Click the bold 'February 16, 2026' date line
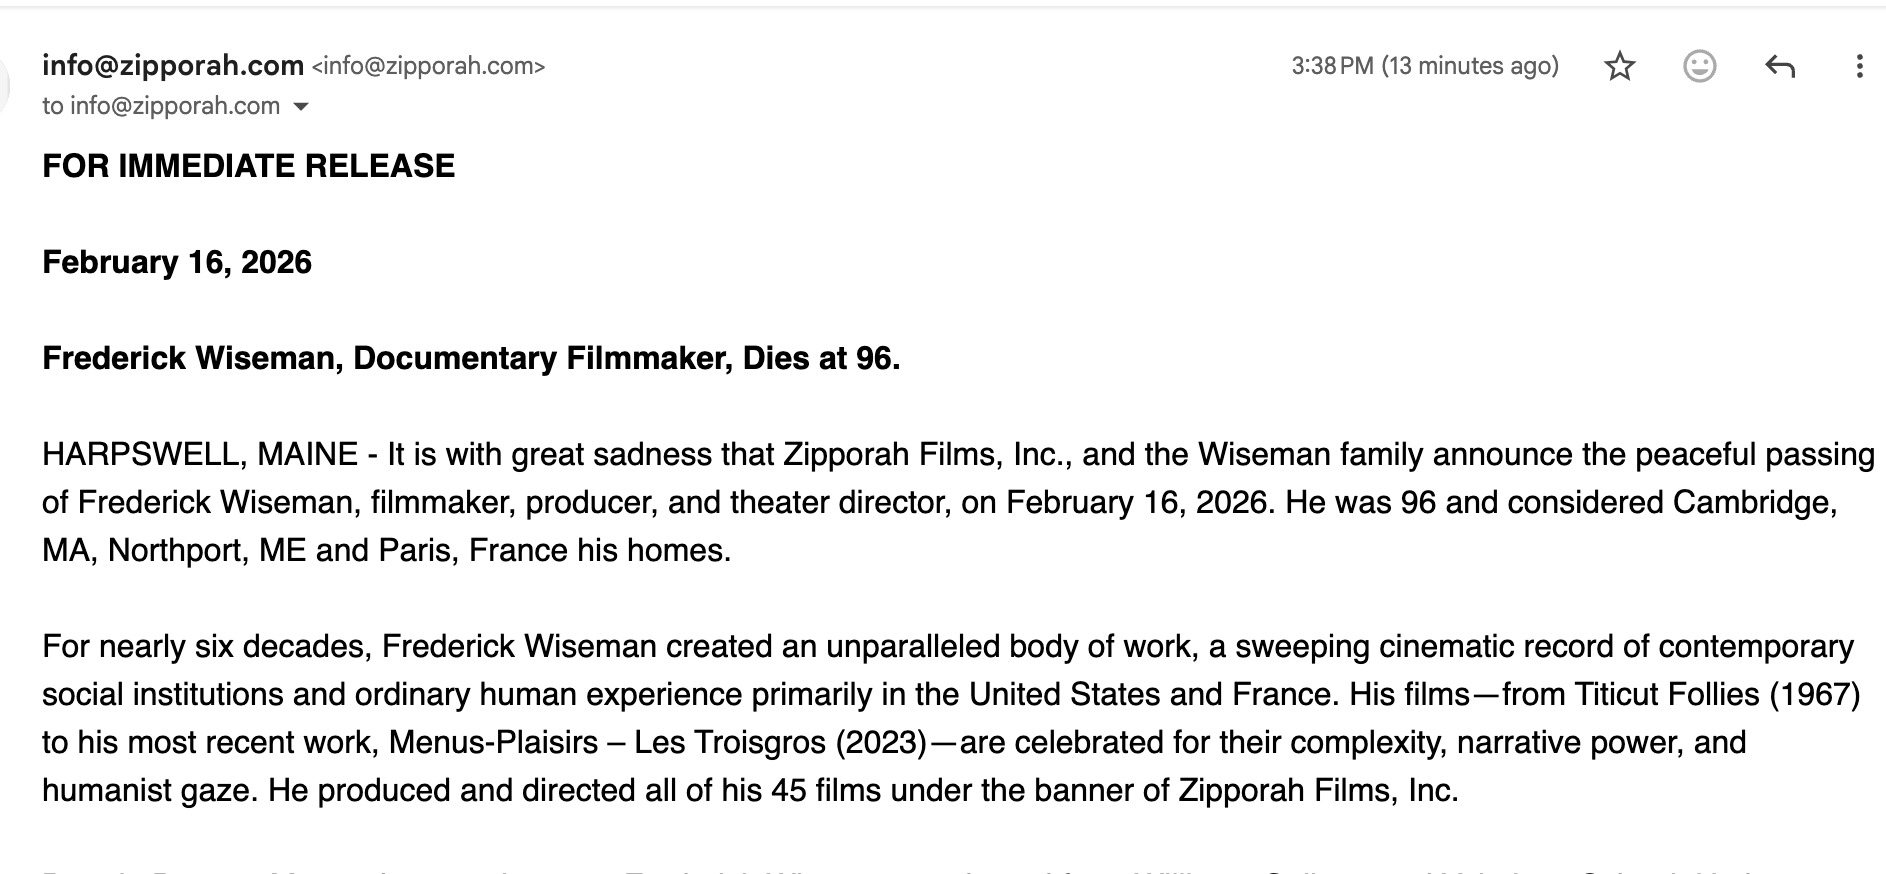Image resolution: width=1886 pixels, height=874 pixels. pyautogui.click(x=177, y=262)
